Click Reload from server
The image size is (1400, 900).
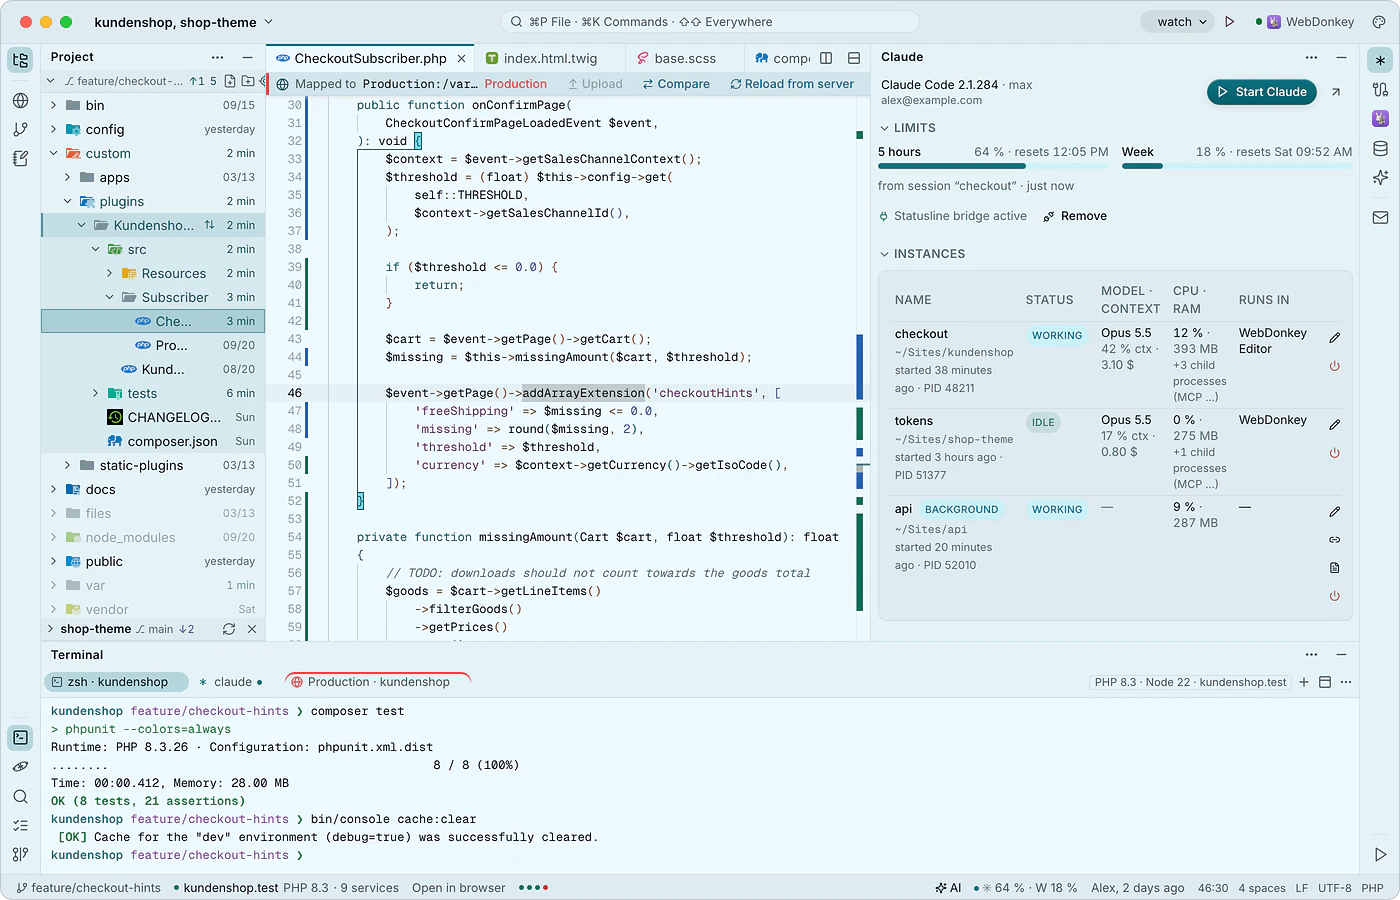pyautogui.click(x=791, y=84)
